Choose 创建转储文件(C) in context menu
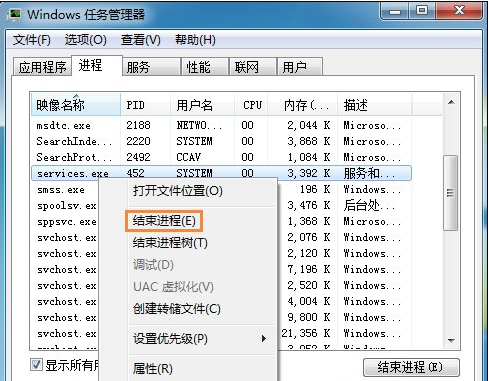Image resolution: width=488 pixels, height=381 pixels. [177, 309]
